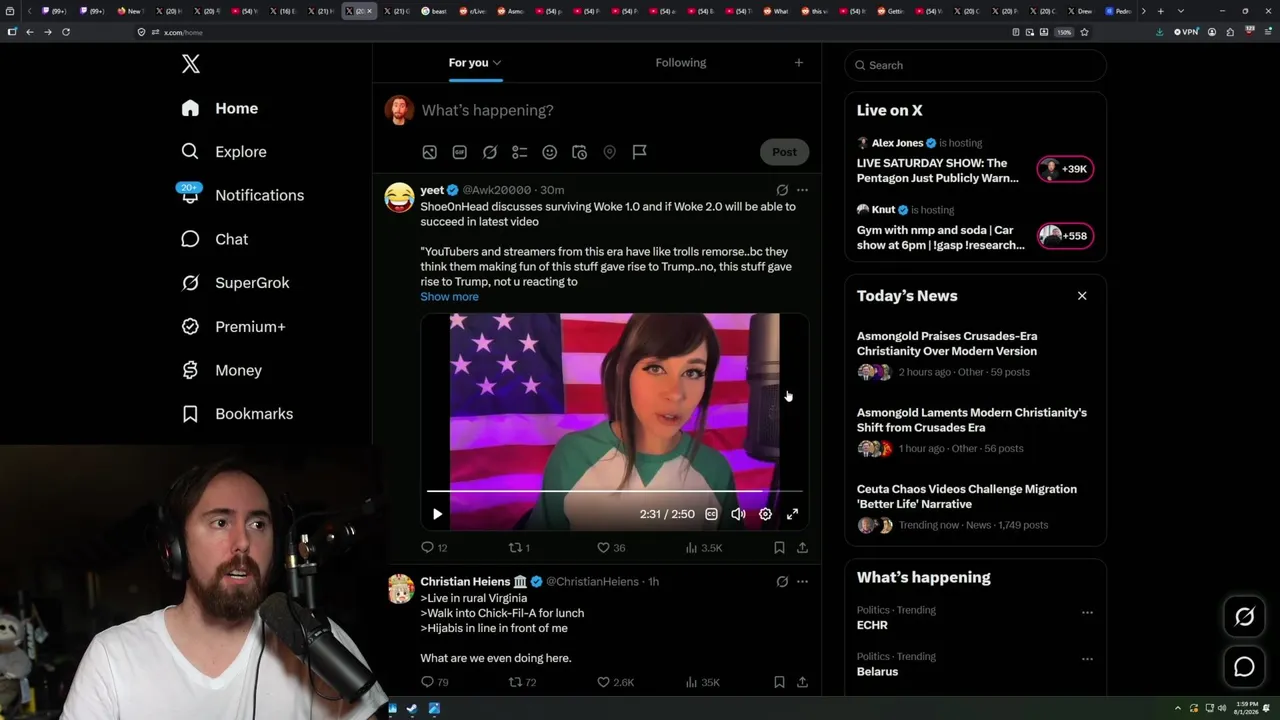Ask Grok to explain Christian Heiens' post

[x=782, y=581]
